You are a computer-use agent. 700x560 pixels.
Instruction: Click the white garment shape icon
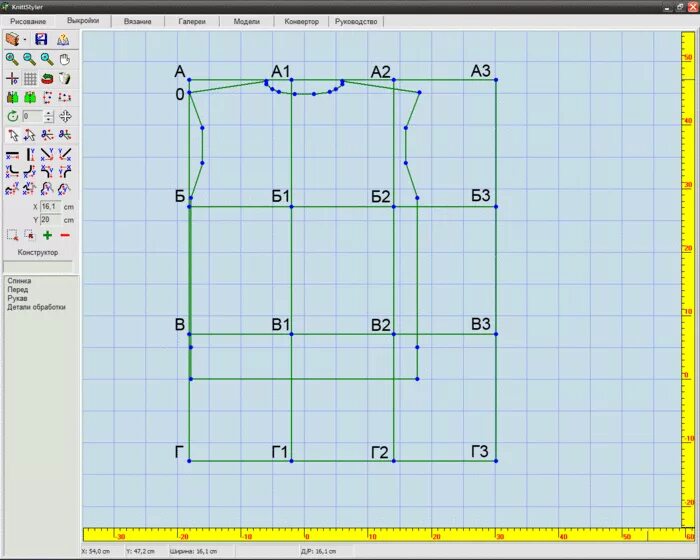(65, 79)
